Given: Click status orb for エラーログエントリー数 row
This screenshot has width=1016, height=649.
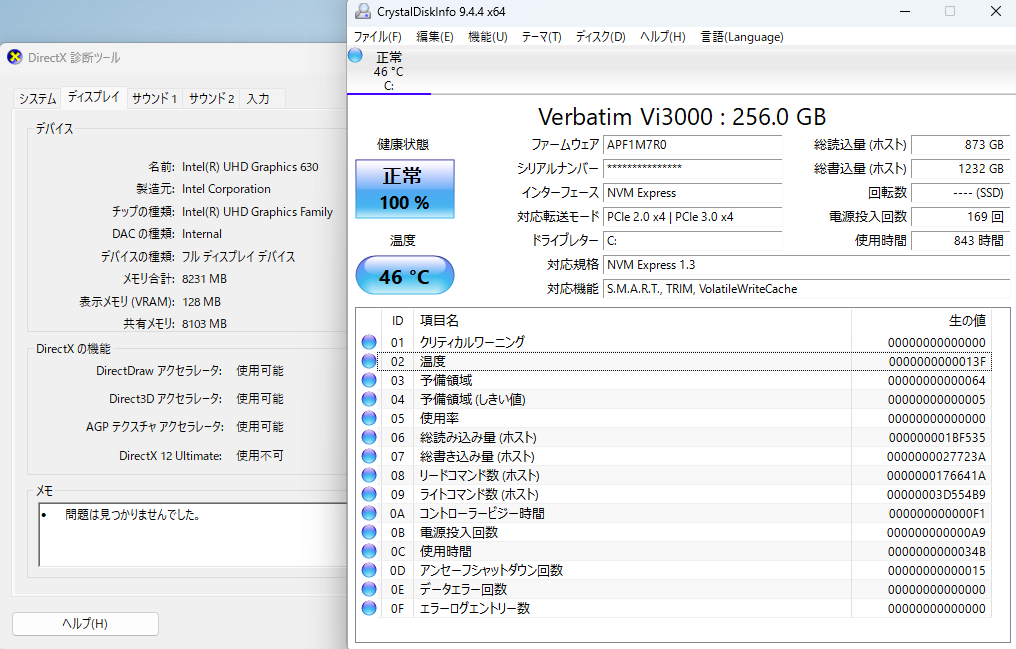Looking at the screenshot, I should pos(369,608).
